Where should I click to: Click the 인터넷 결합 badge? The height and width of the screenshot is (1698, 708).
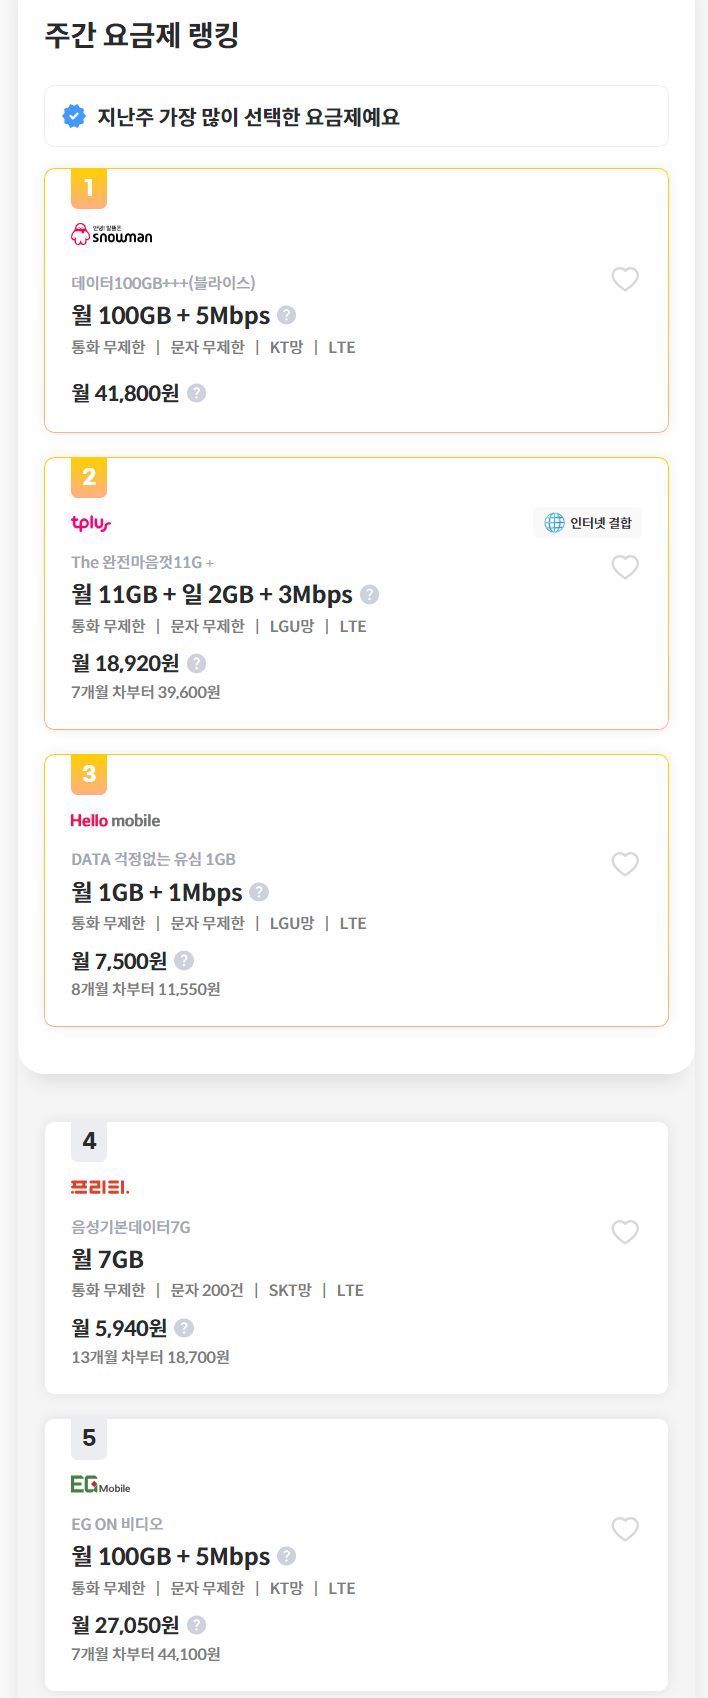tap(588, 523)
